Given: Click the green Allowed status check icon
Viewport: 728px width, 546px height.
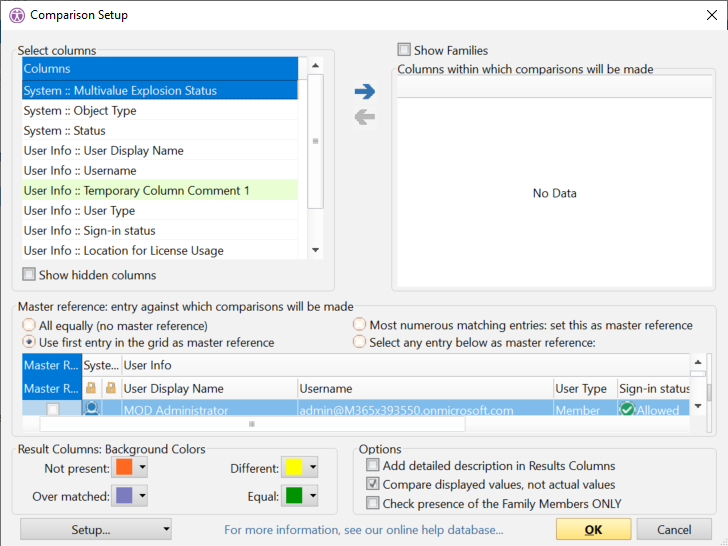Looking at the screenshot, I should tap(627, 409).
